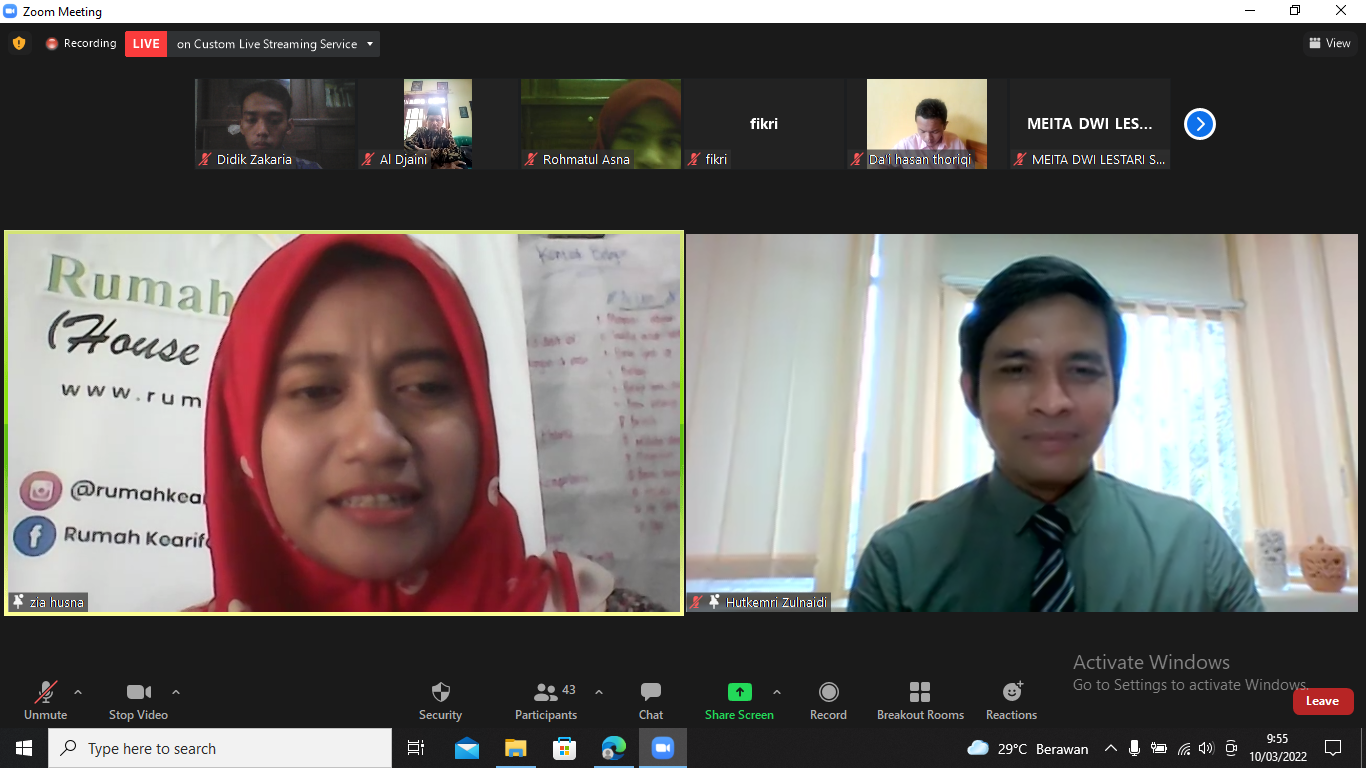Viewport: 1366px width, 768px height.
Task: Click the meeting encryption shield icon
Action: coord(19,43)
